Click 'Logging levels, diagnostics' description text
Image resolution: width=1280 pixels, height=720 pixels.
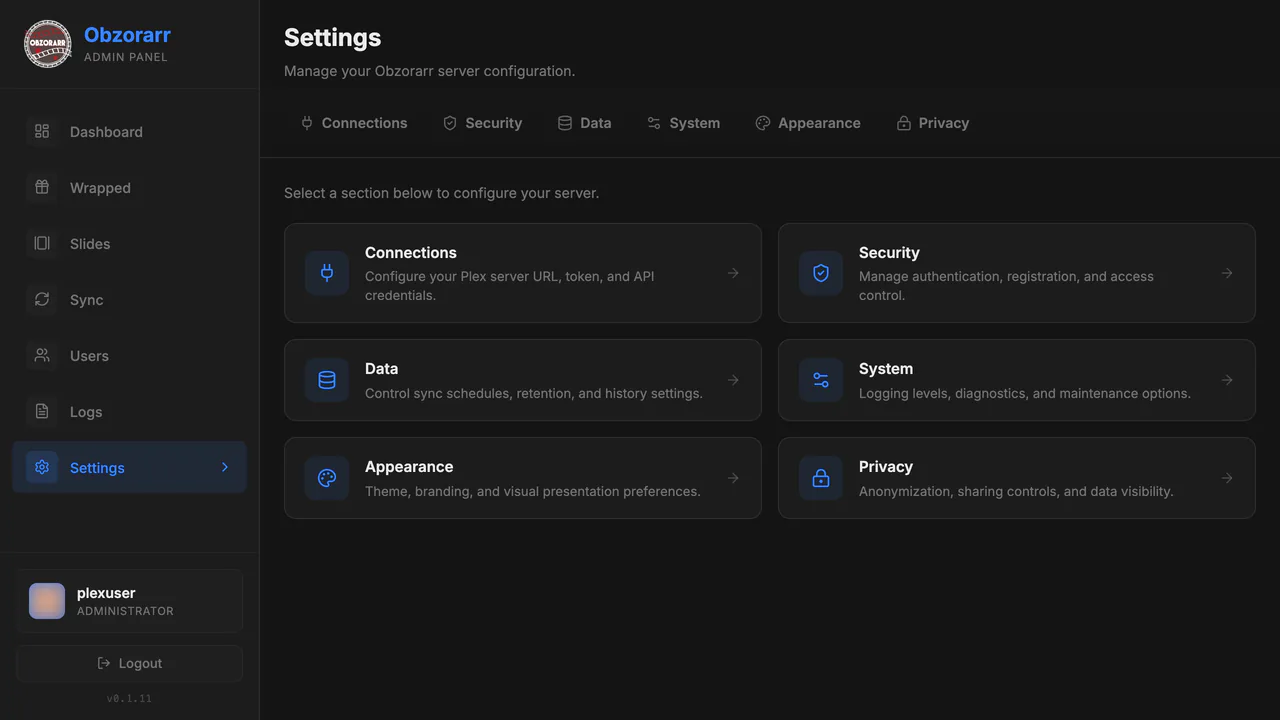pyautogui.click(x=1025, y=393)
